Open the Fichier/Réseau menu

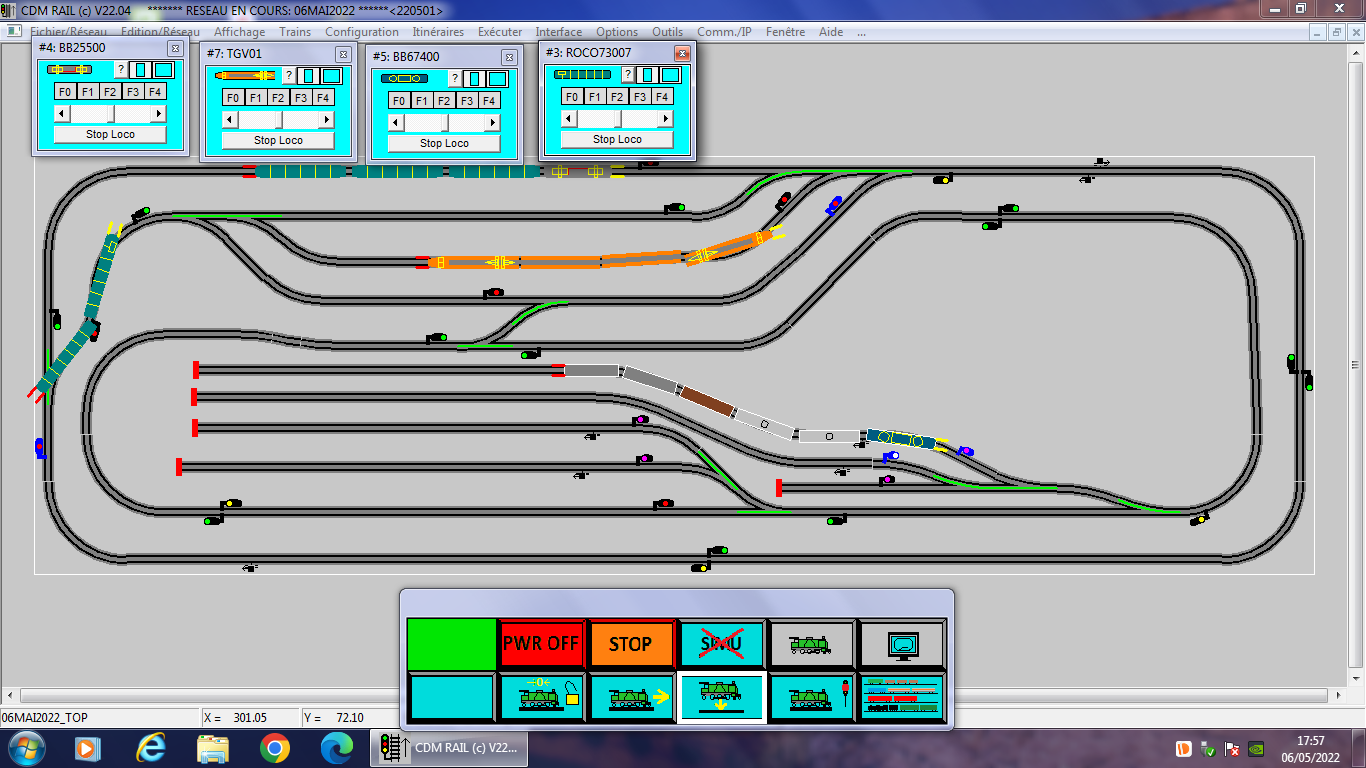click(x=66, y=32)
